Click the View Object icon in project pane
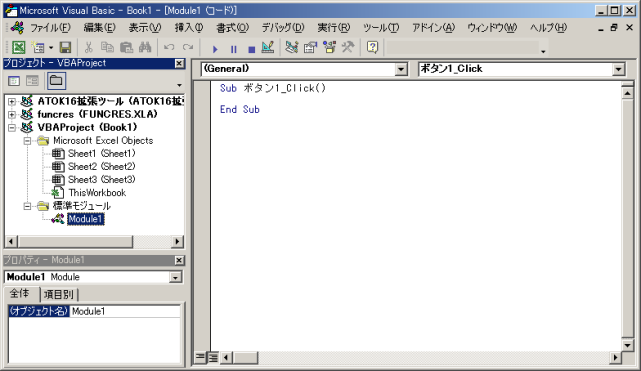Screen dimensions: 641x371 click(x=32, y=81)
